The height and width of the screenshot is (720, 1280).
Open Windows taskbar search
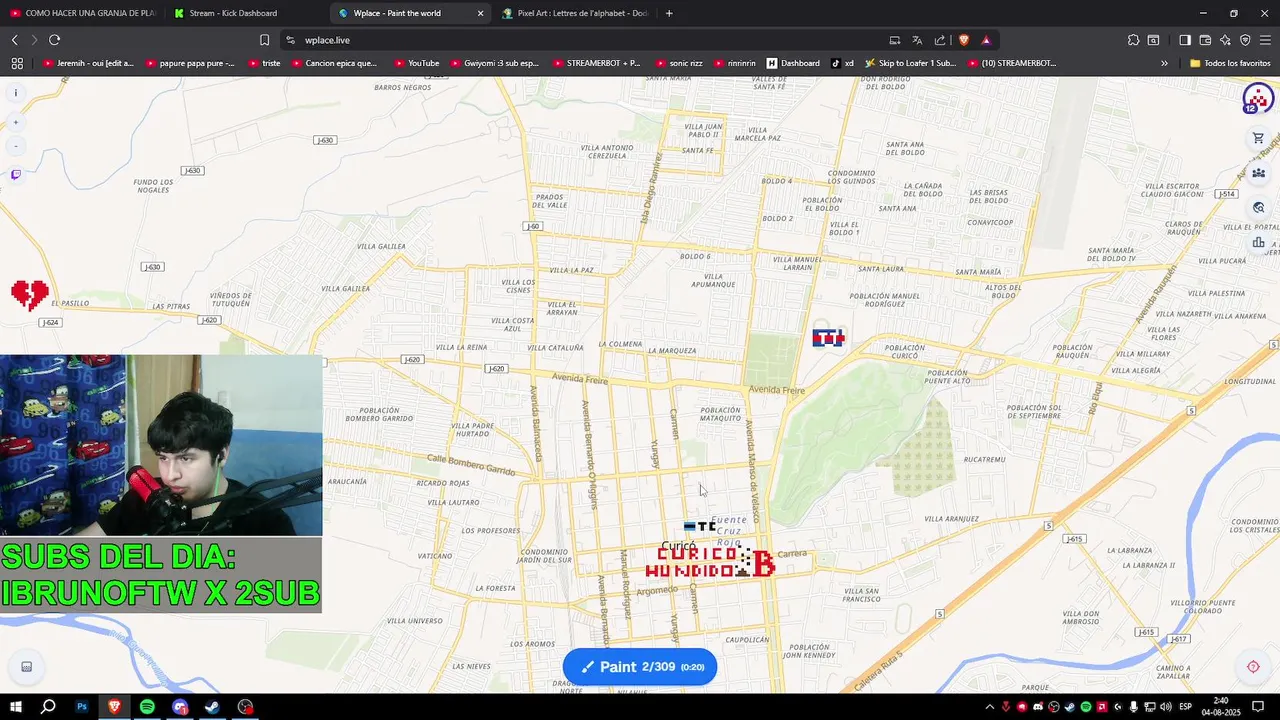(48, 707)
